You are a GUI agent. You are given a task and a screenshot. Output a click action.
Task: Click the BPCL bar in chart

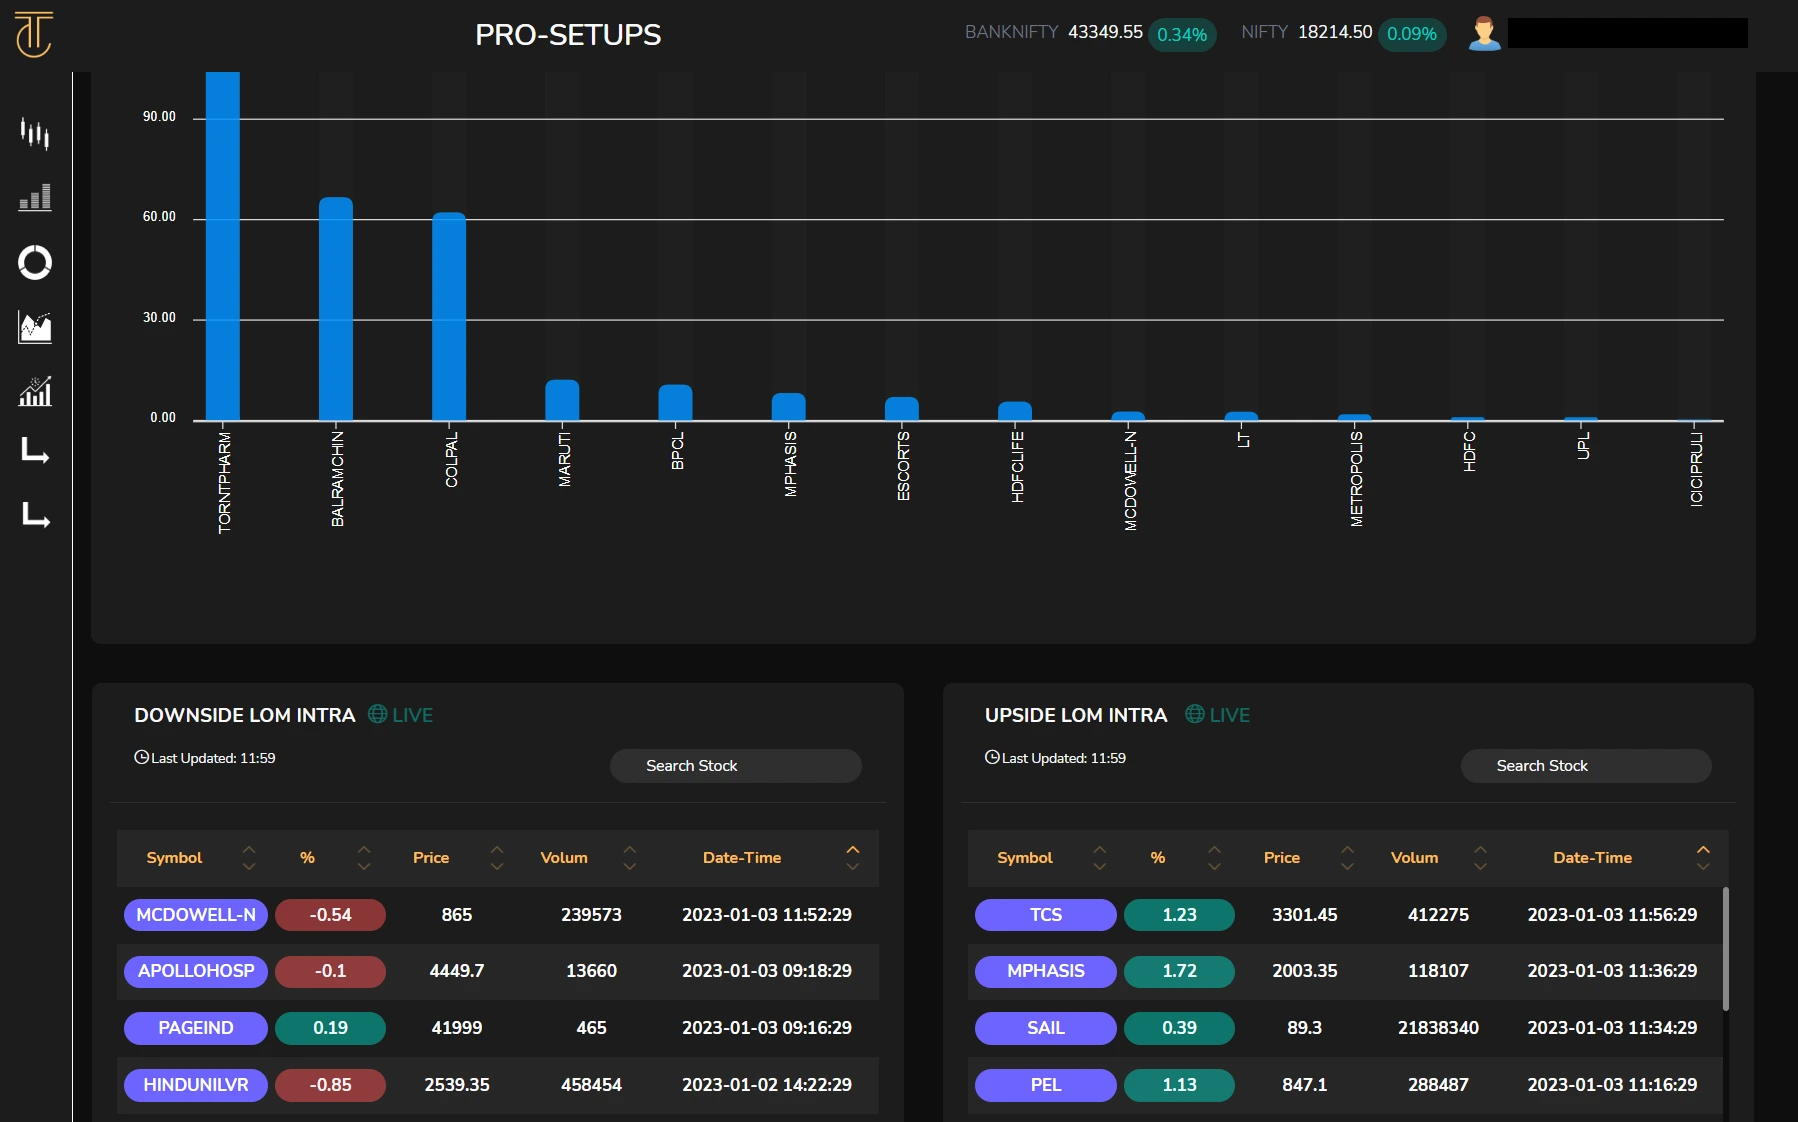675,402
